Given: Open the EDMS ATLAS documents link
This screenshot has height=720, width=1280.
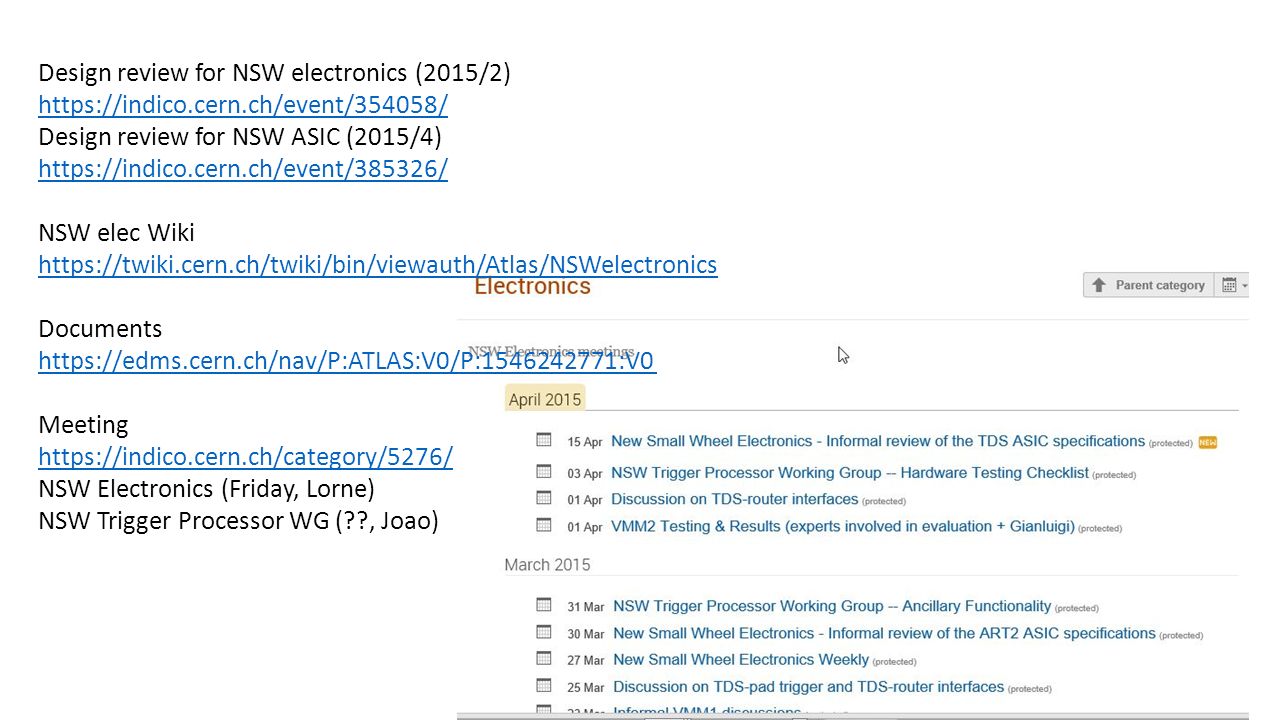Looking at the screenshot, I should point(347,360).
